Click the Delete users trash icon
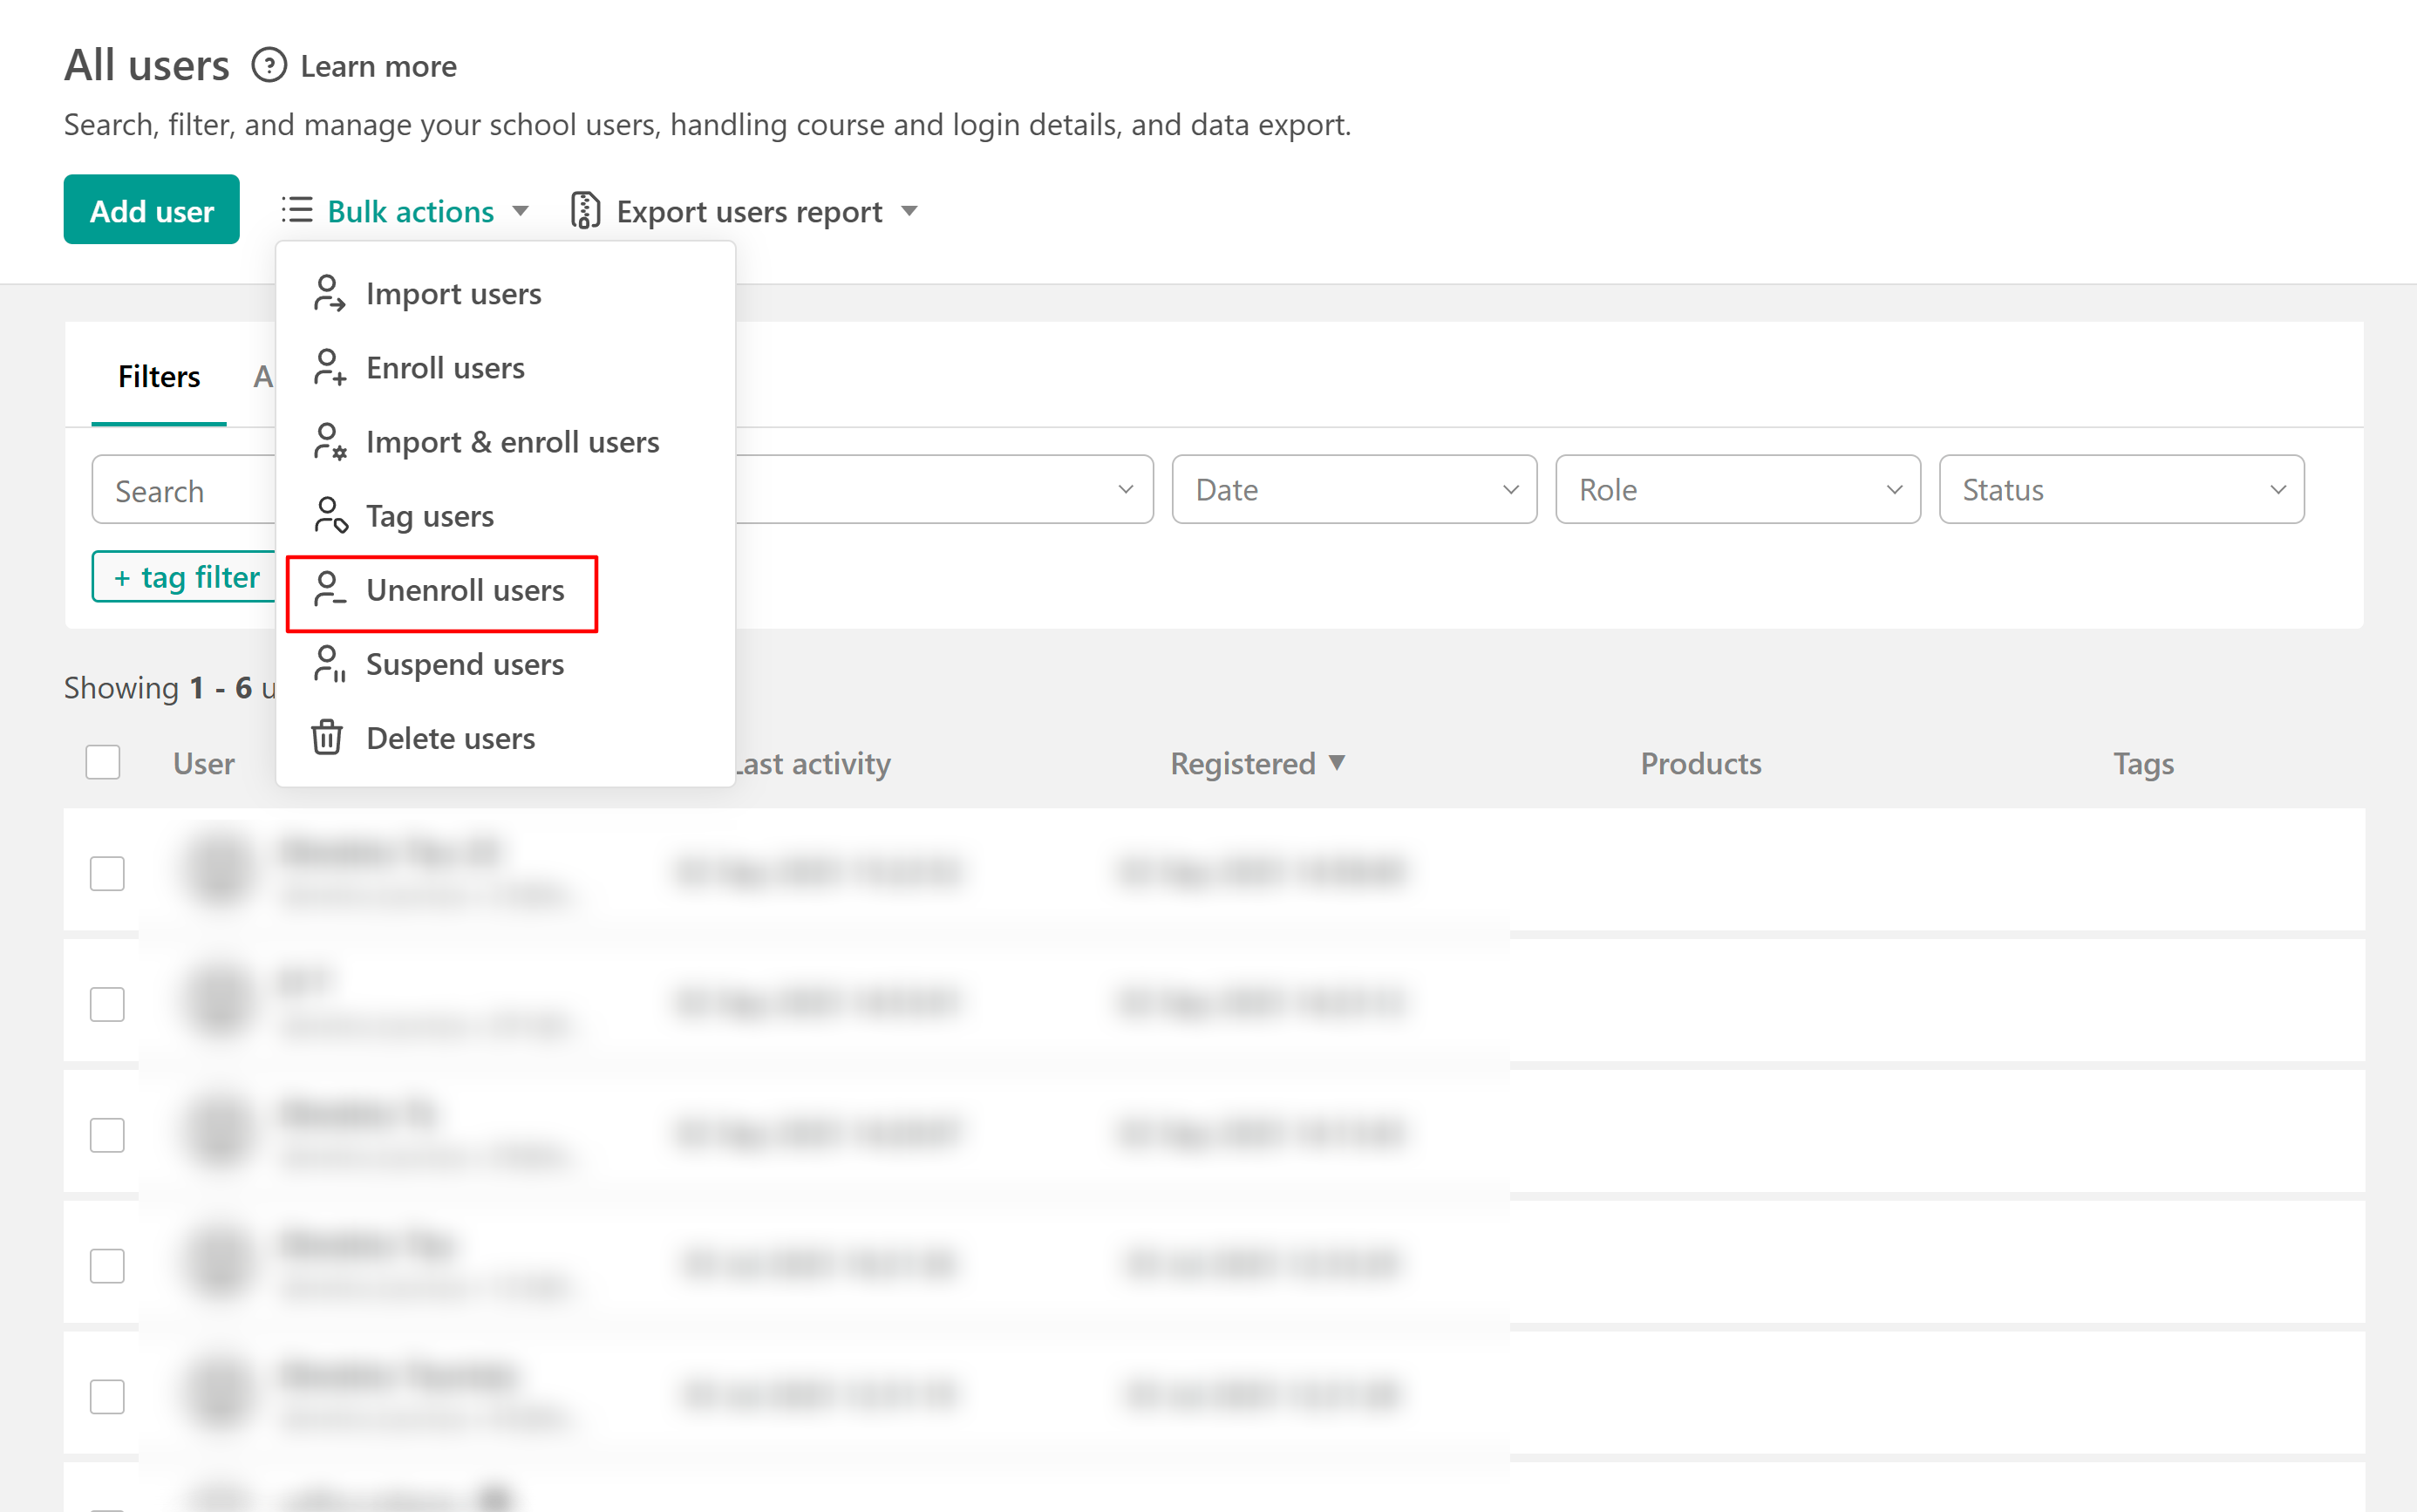 pyautogui.click(x=327, y=738)
